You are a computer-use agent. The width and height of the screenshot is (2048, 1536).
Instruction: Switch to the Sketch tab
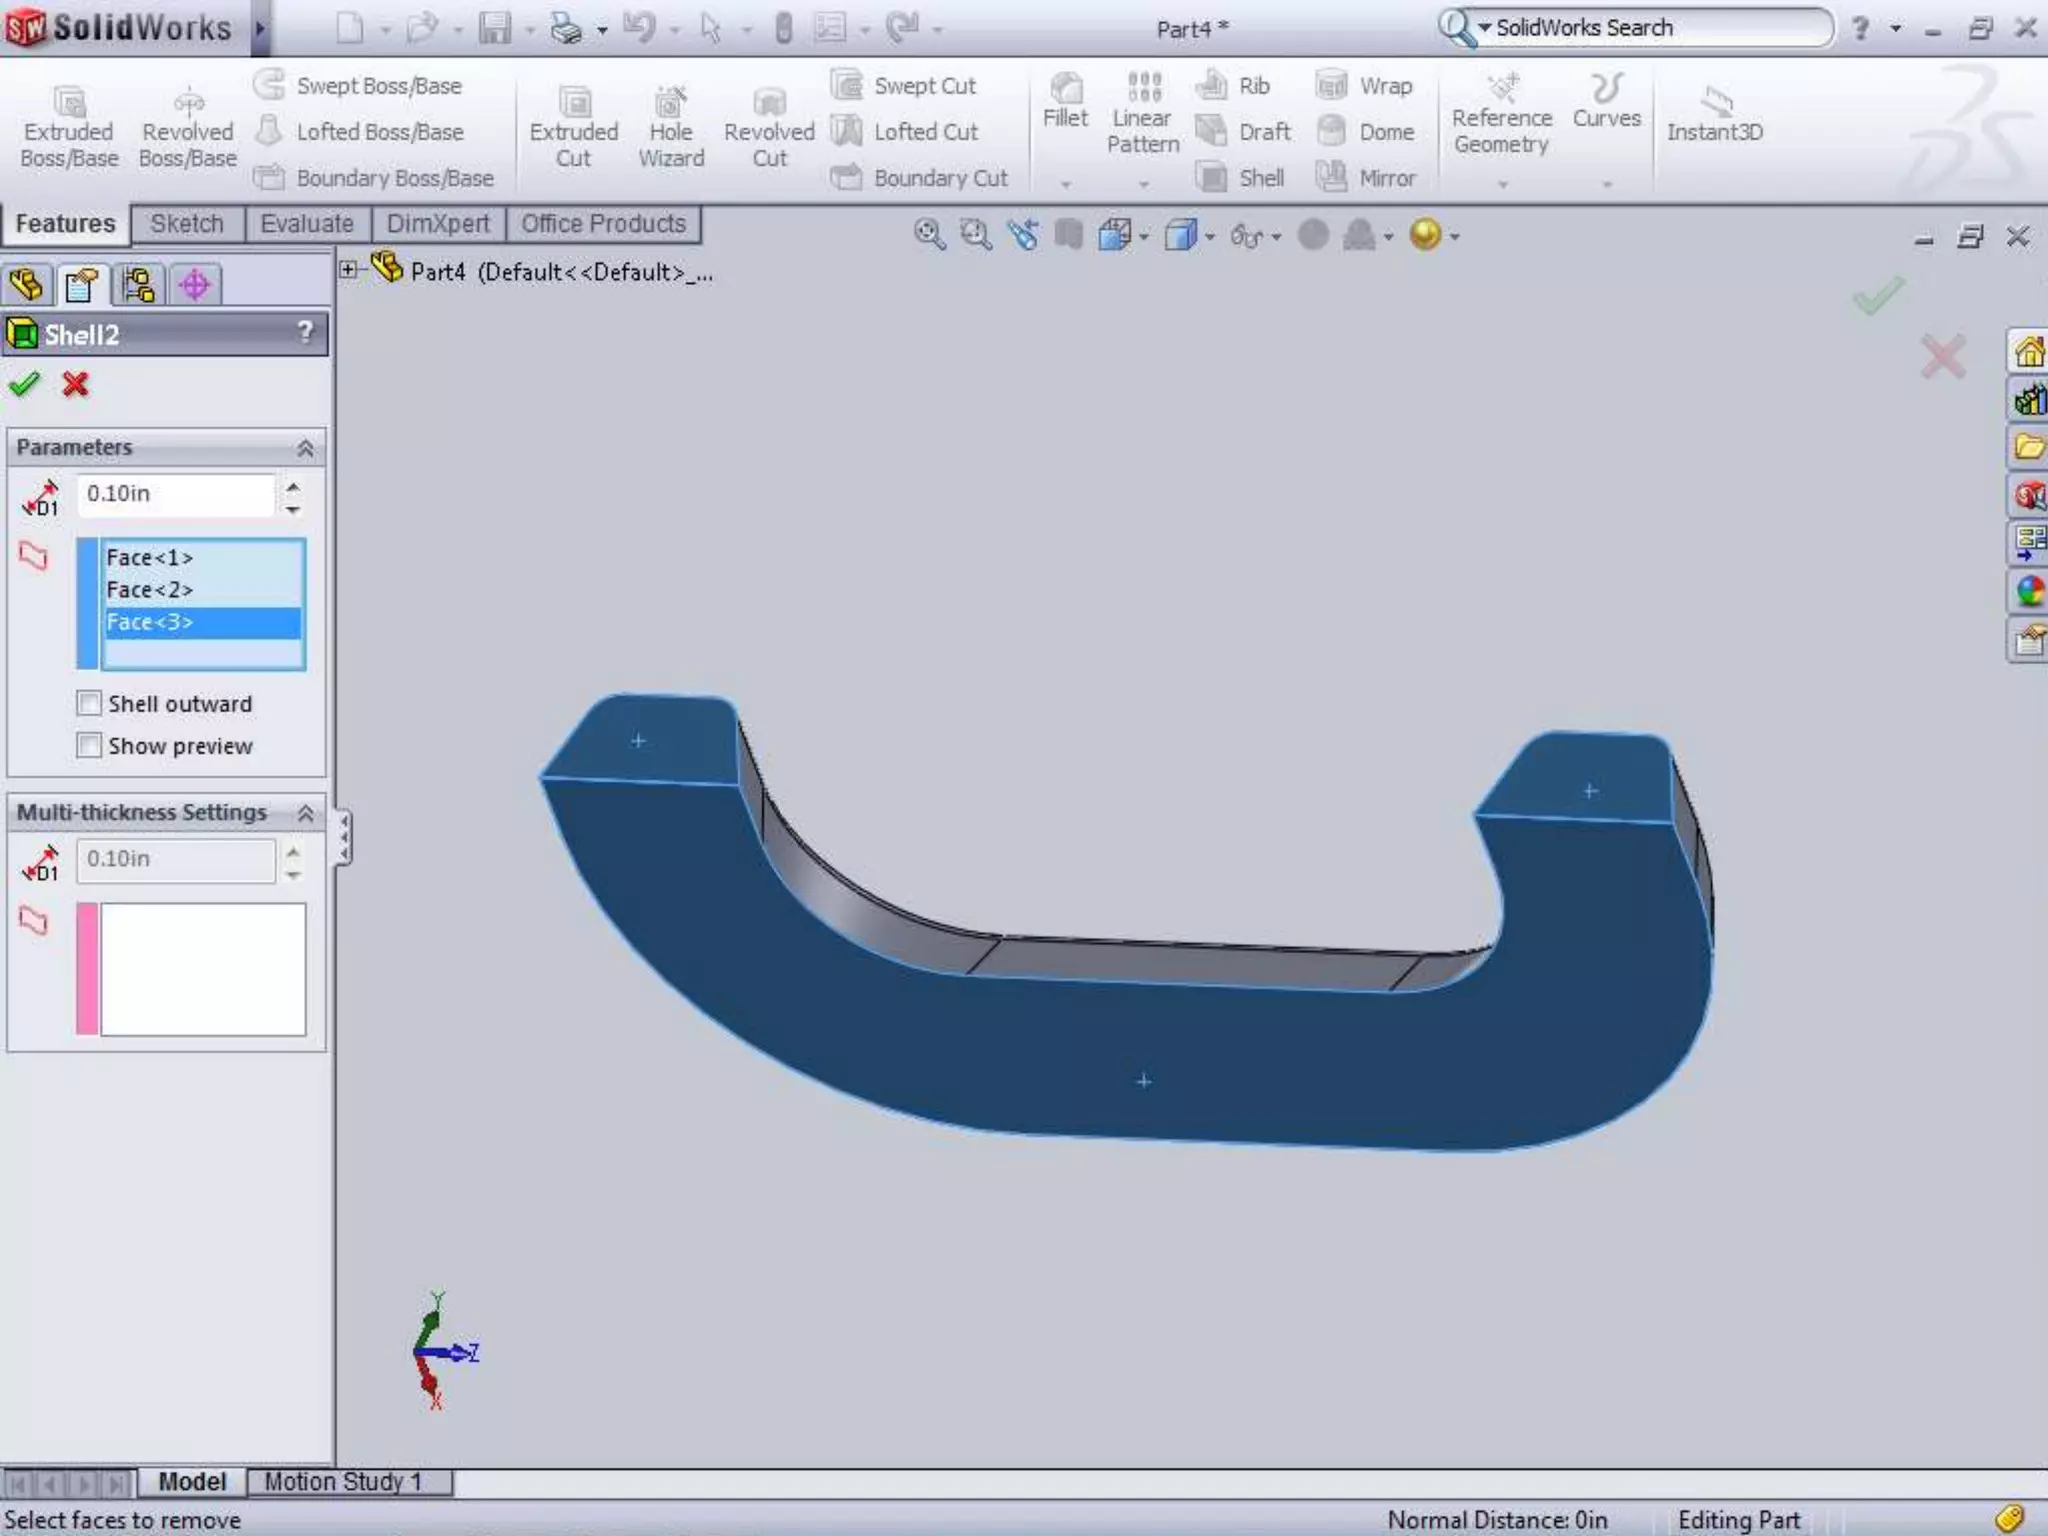(187, 224)
